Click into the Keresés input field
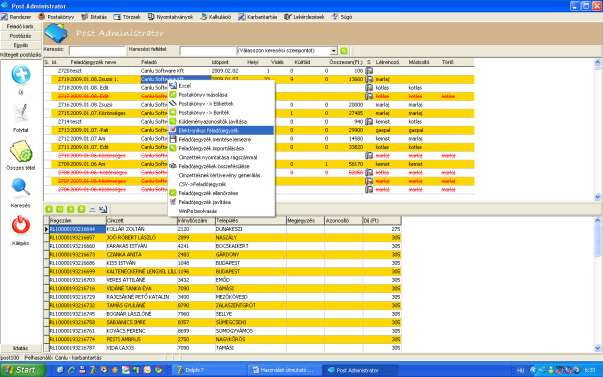Viewport: 603px width, 377px height. pyautogui.click(x=98, y=51)
